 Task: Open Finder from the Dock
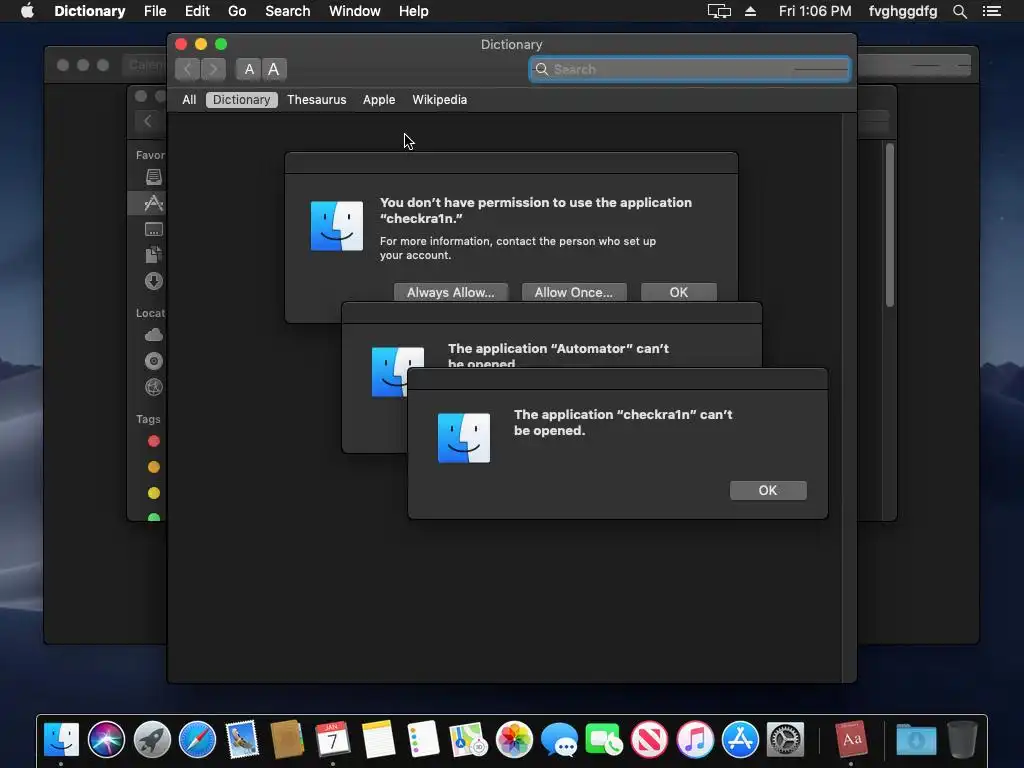(61, 739)
